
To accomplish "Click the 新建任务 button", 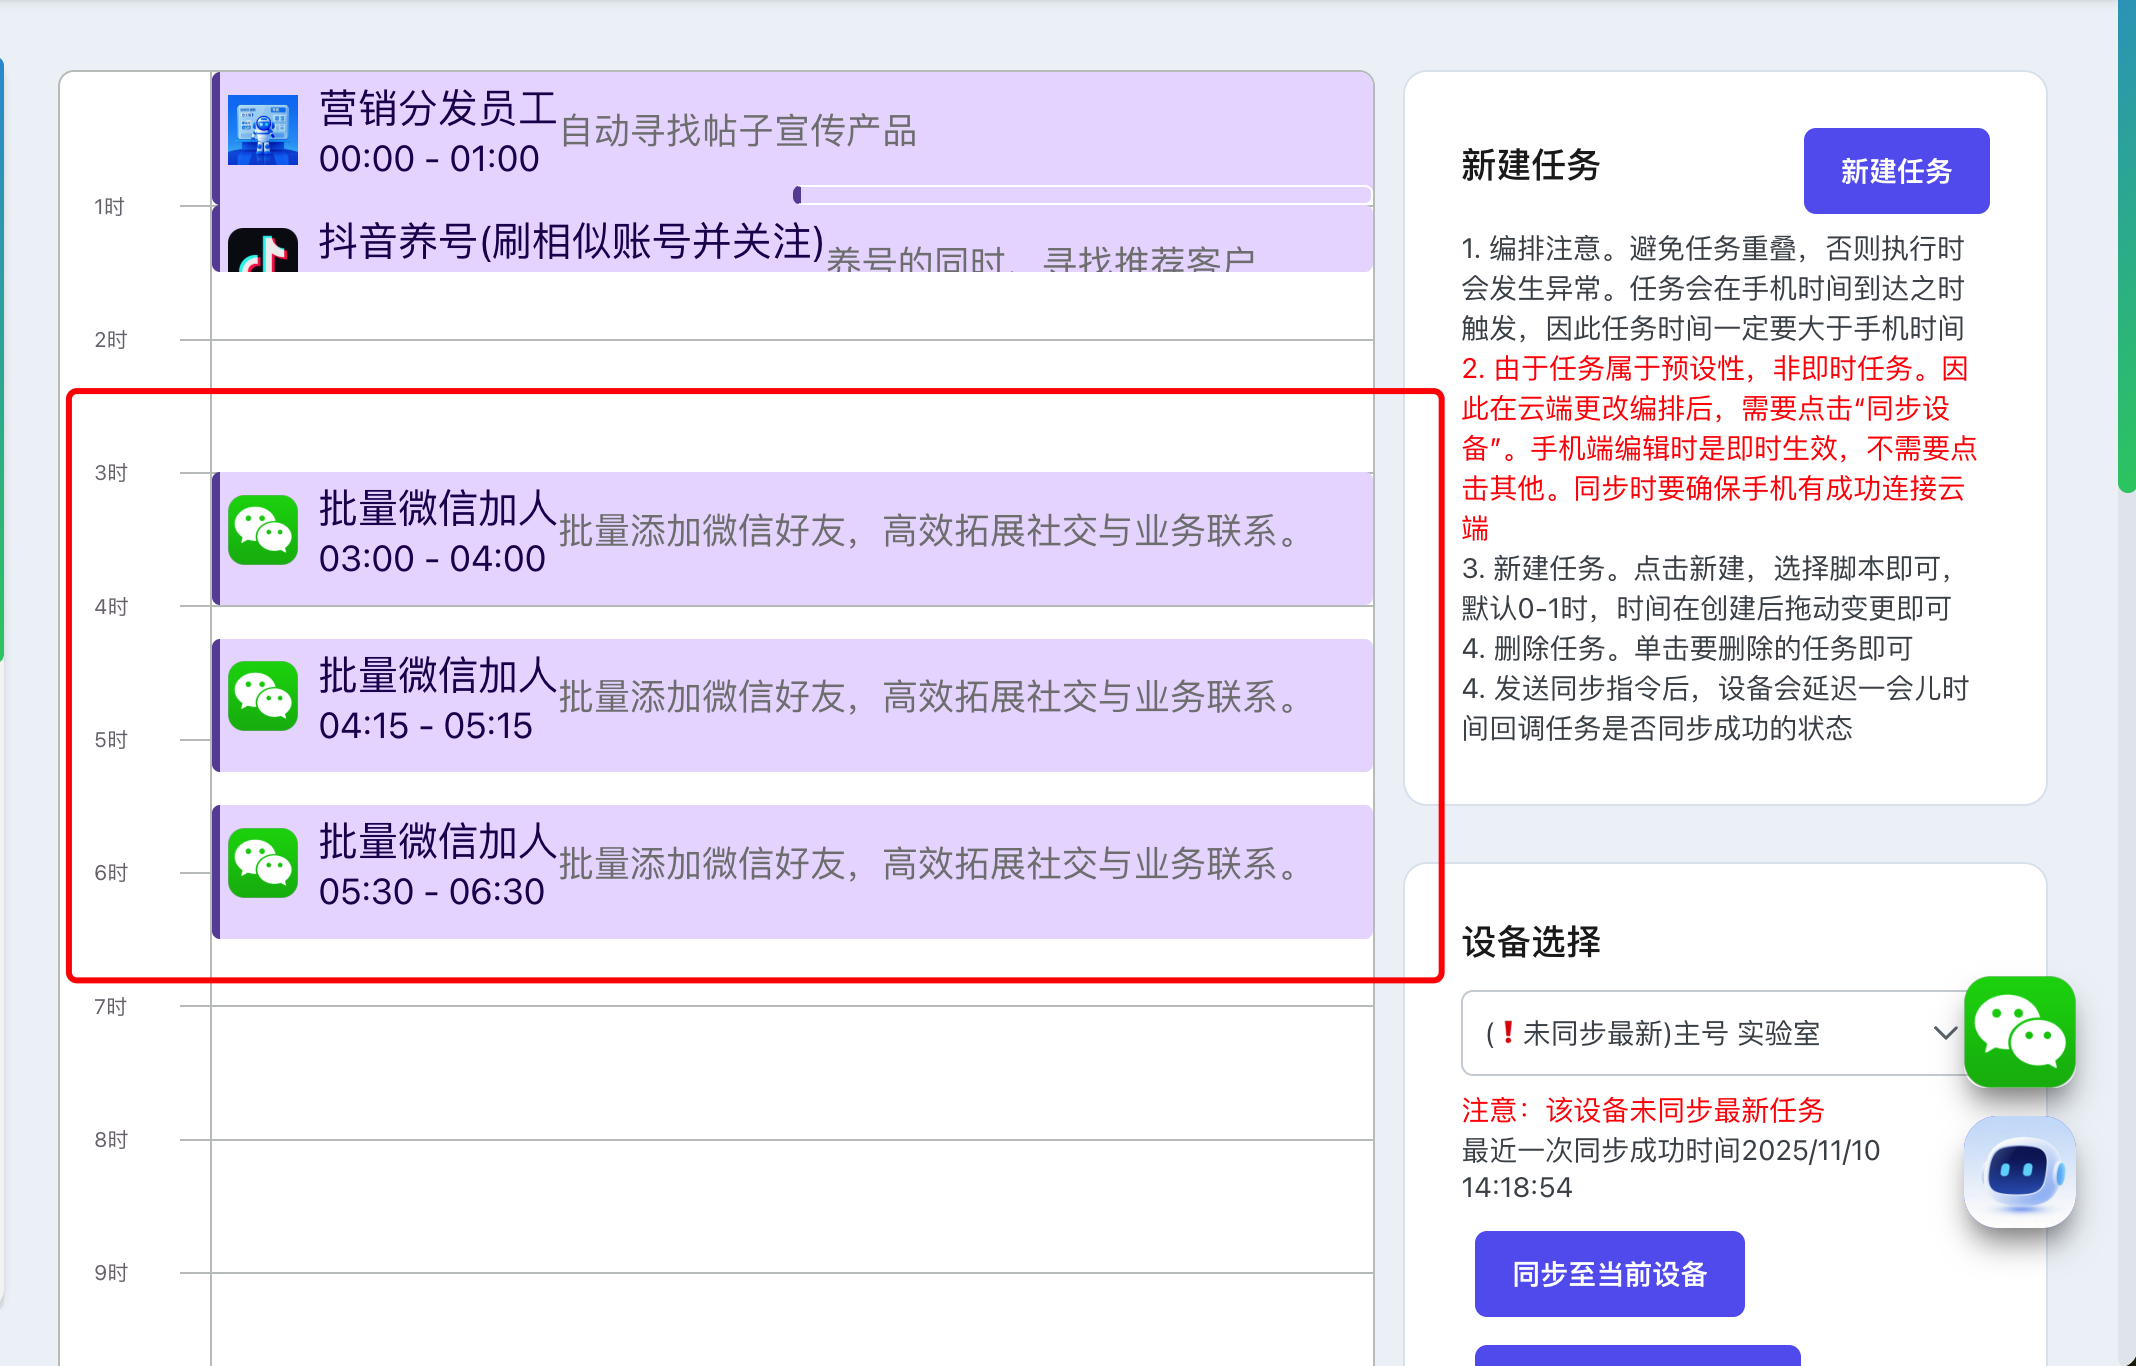I will pos(1896,171).
